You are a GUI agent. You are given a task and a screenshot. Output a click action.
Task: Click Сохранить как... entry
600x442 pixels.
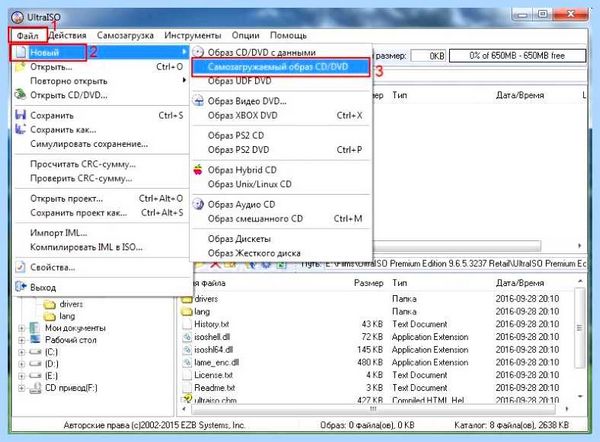tap(101, 130)
